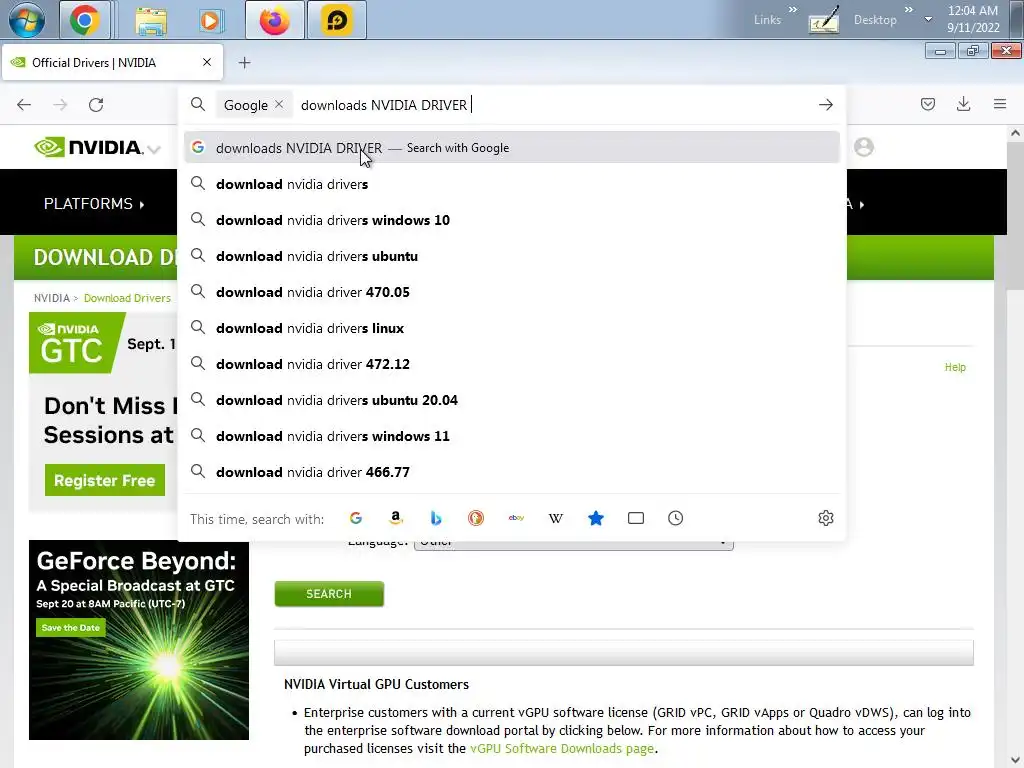Open the Download Drivers breadcrumb link
The height and width of the screenshot is (768, 1024).
[127, 298]
